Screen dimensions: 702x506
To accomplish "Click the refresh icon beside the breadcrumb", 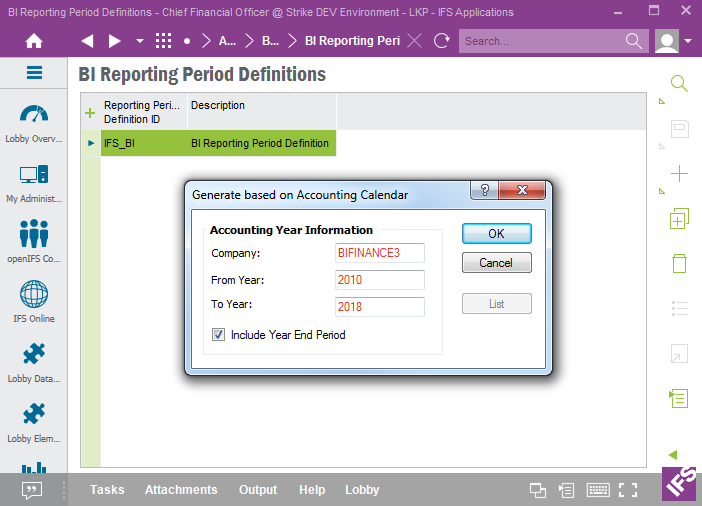I will pyautogui.click(x=441, y=41).
